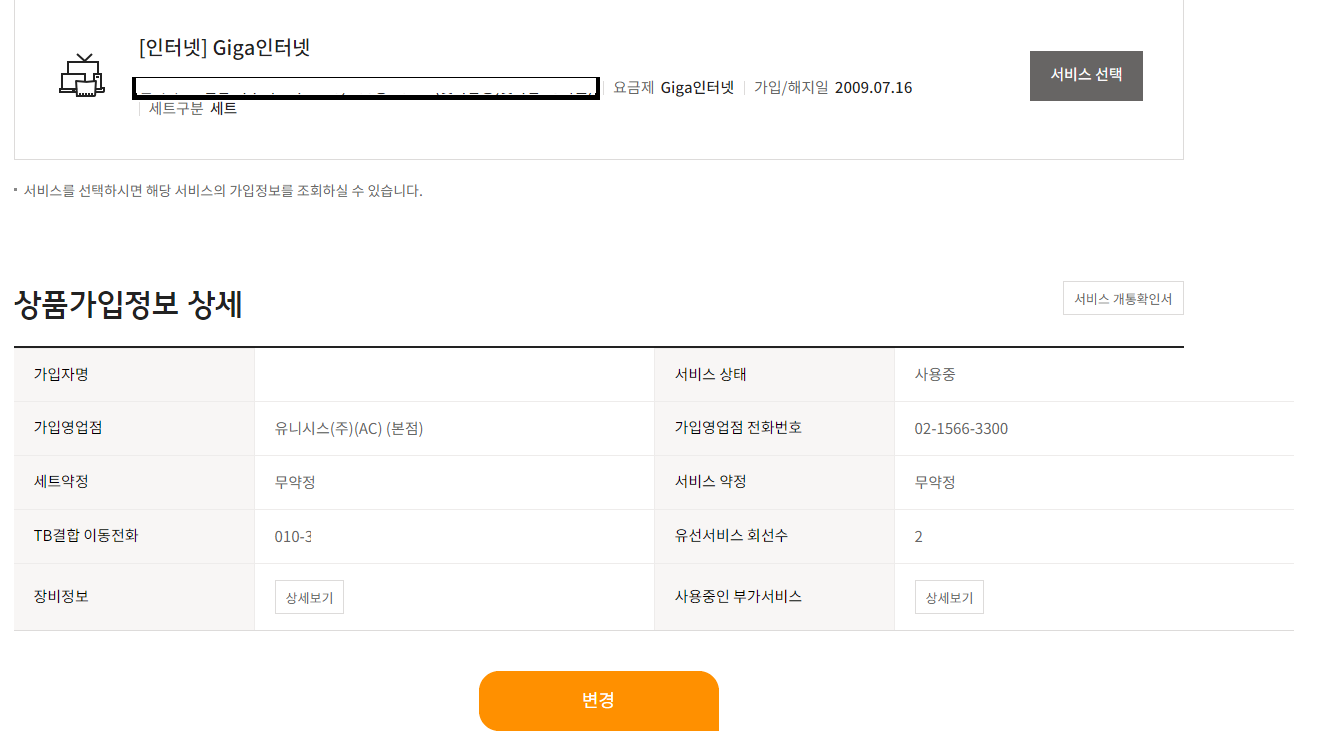The width and height of the screenshot is (1329, 745).
Task: Click the 요금제 Giga인터넷 text
Action: 673,87
